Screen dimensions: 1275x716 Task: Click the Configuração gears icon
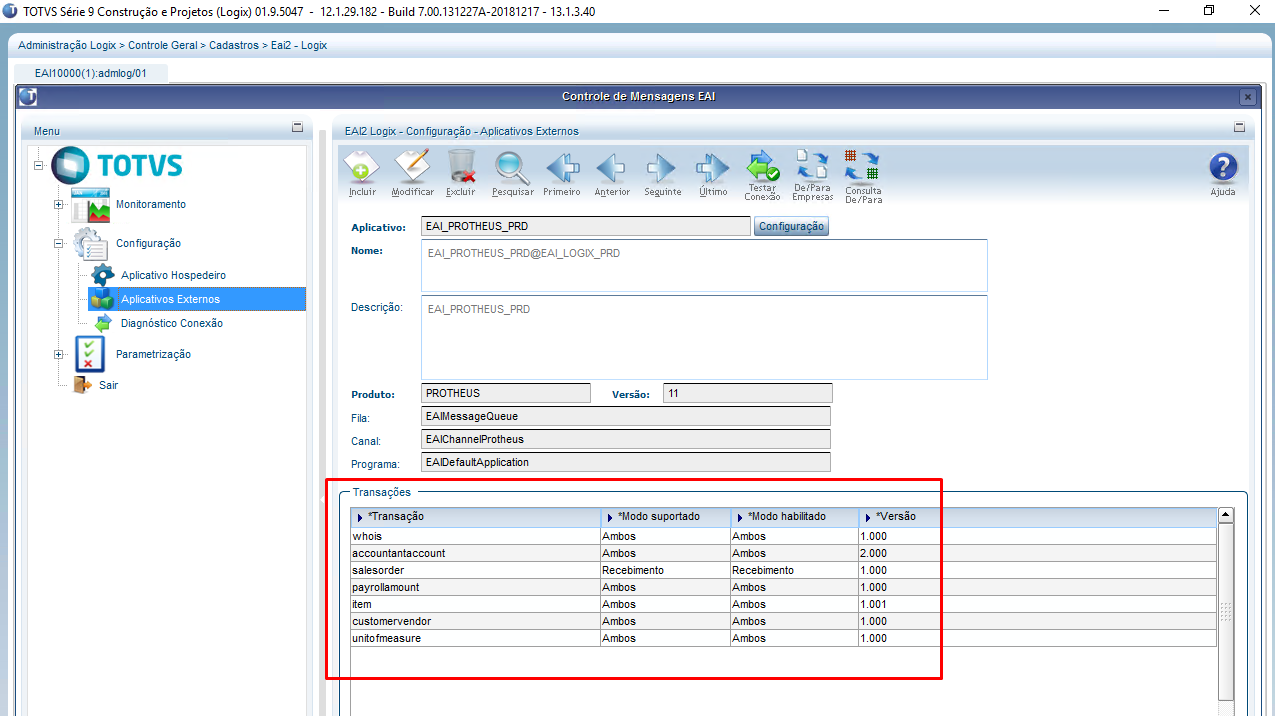[x=90, y=243]
